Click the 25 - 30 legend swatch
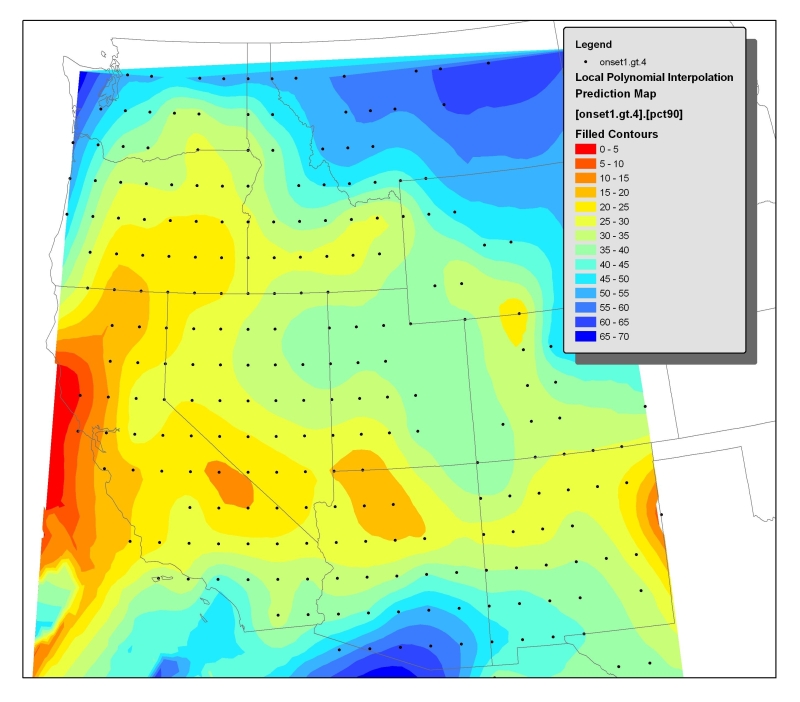 click(585, 221)
